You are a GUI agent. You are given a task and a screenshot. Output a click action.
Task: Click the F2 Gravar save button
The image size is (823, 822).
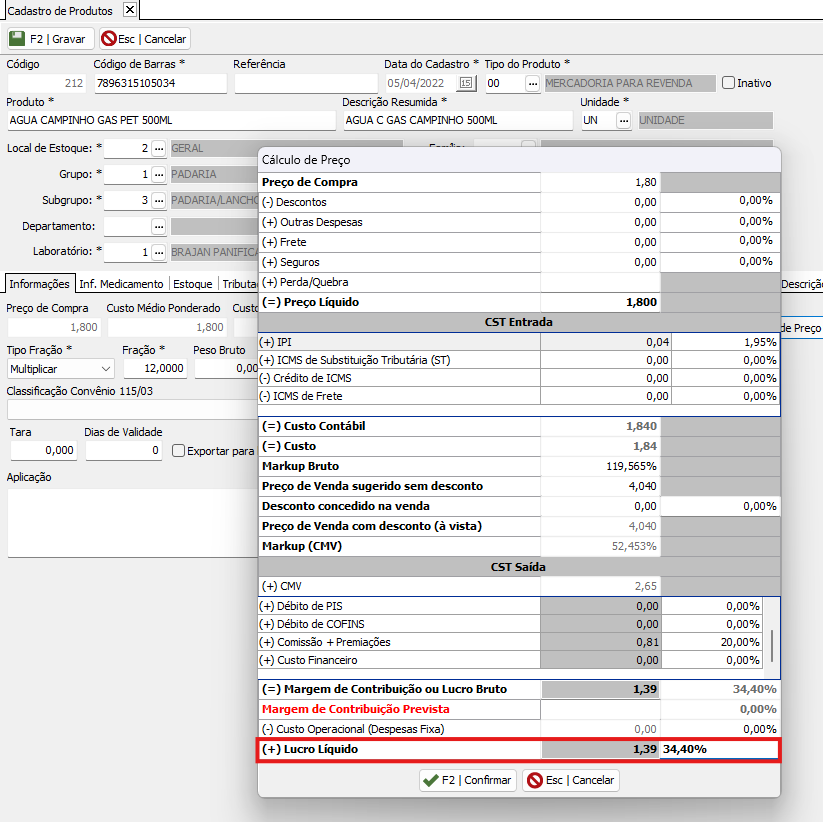[x=50, y=39]
